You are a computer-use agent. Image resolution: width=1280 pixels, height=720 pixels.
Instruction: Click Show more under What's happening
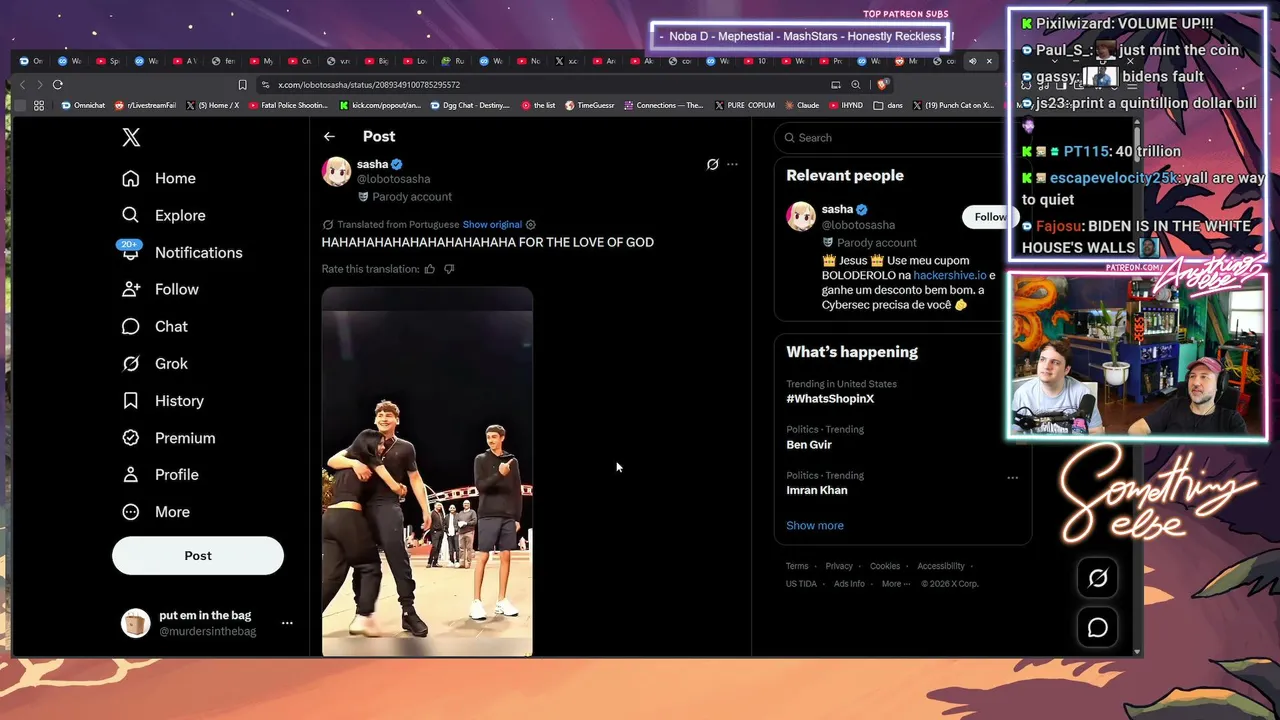[x=815, y=526]
